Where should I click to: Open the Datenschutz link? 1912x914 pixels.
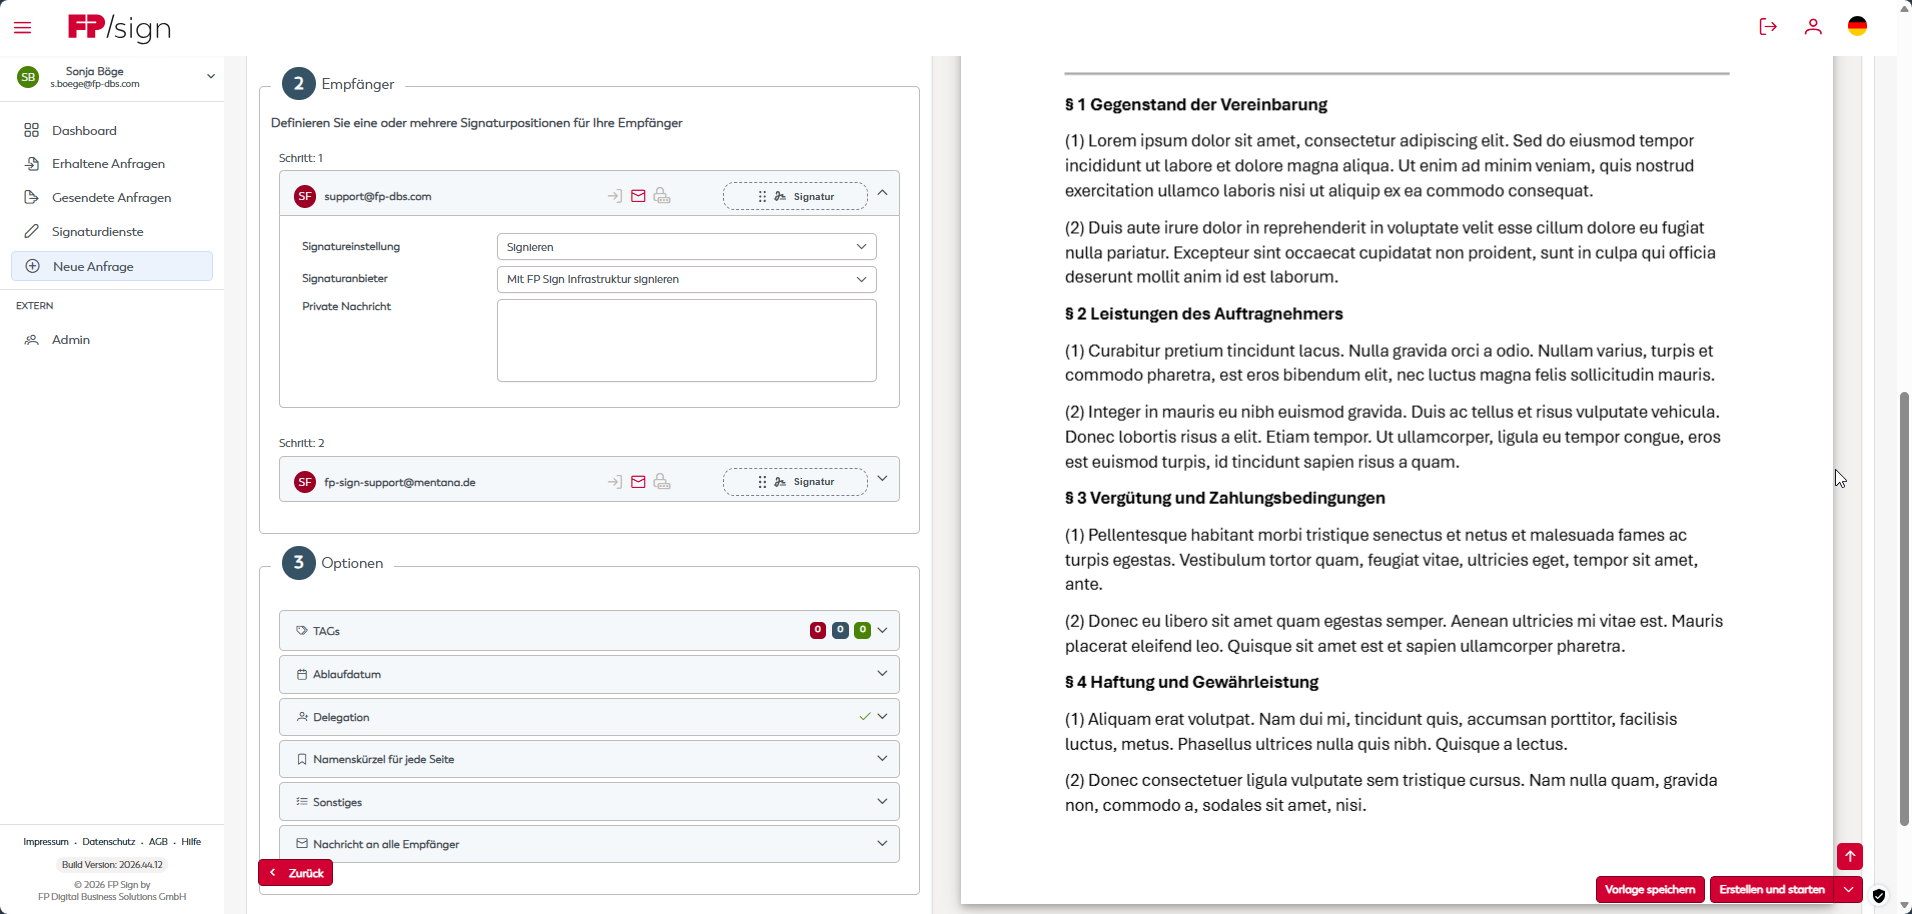109,842
